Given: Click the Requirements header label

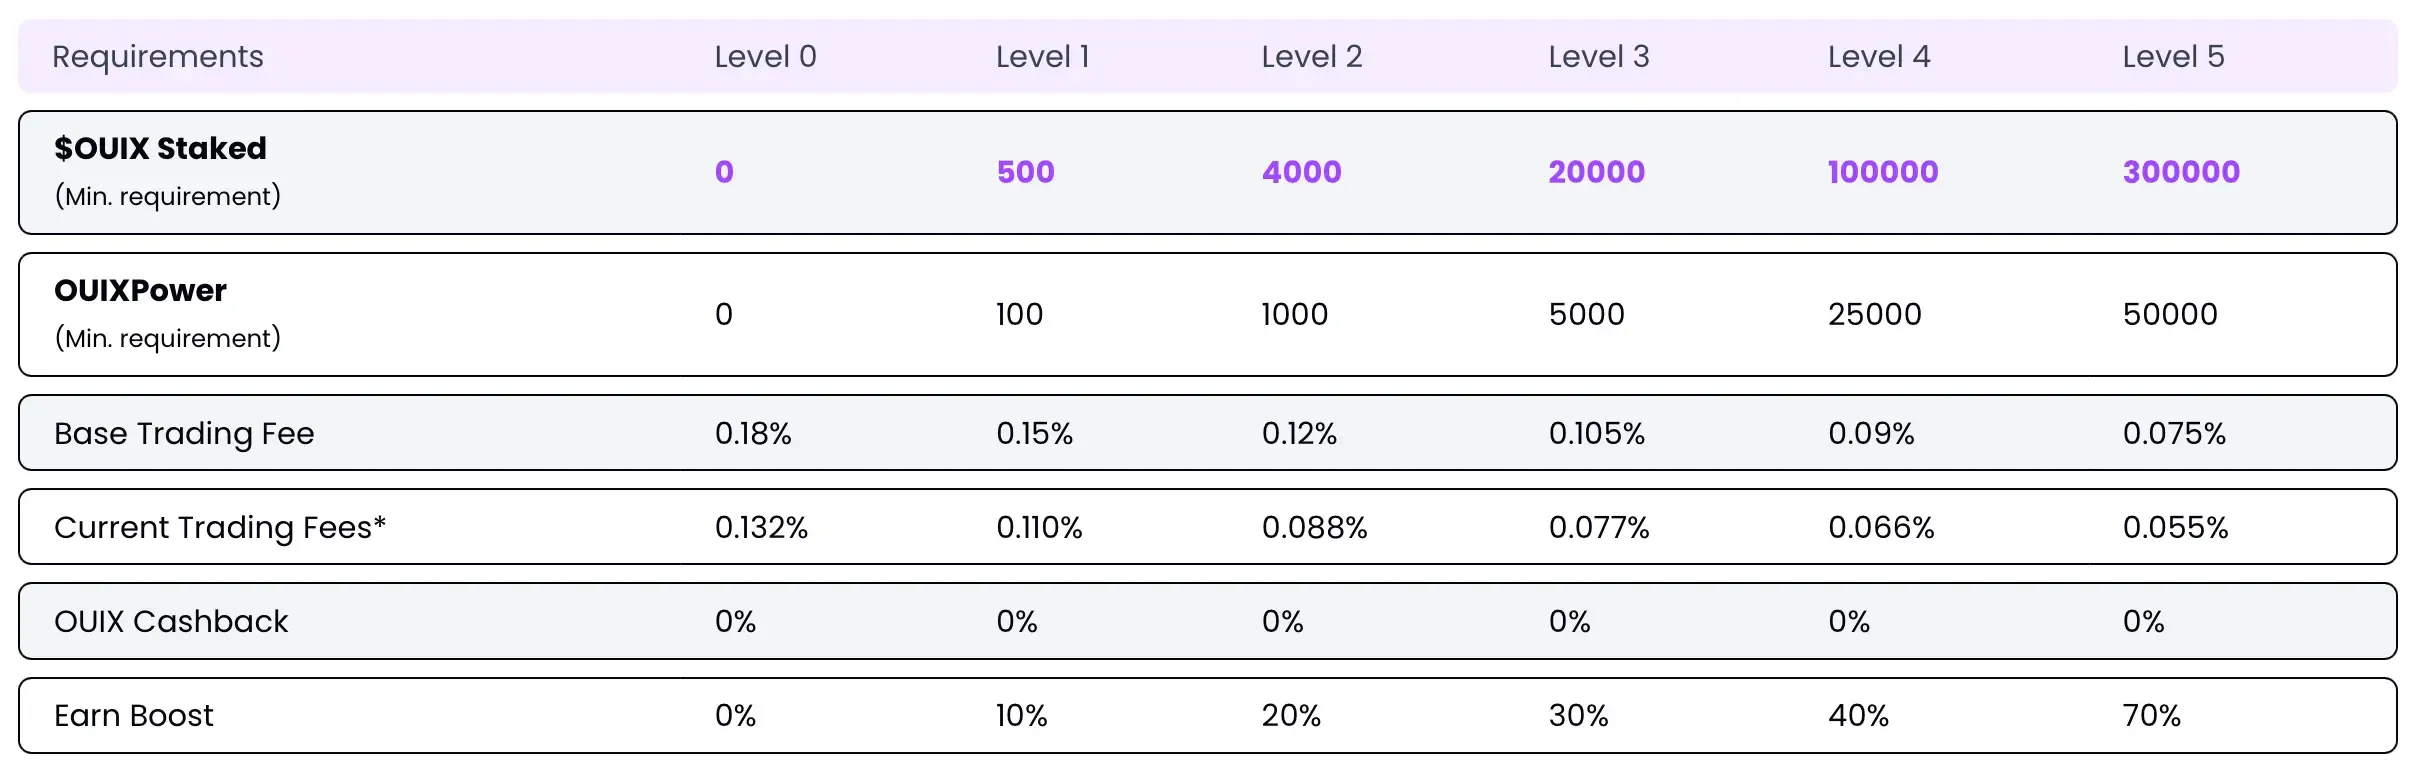Looking at the screenshot, I should coord(158,57).
